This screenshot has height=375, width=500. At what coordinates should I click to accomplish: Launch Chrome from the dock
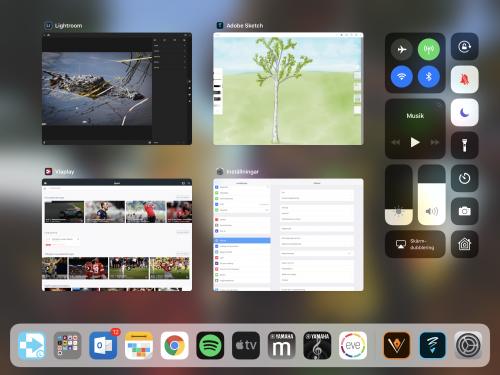pos(174,345)
